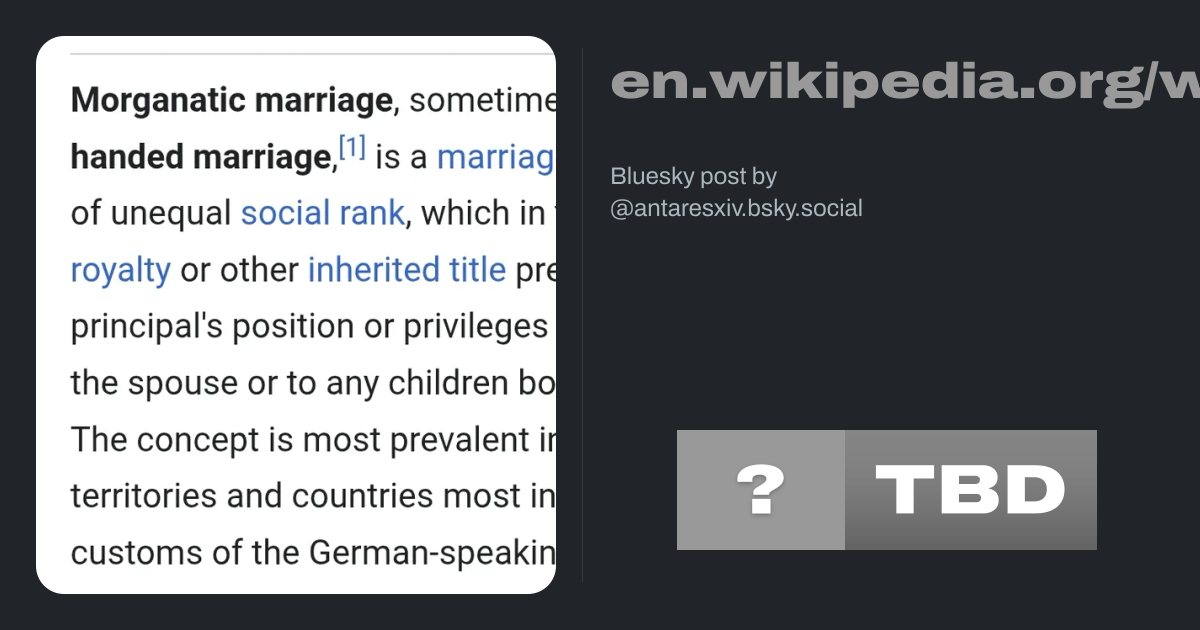Select the bold 'Morganatic marriage' term
Image resolution: width=1200 pixels, height=630 pixels.
click(x=231, y=100)
